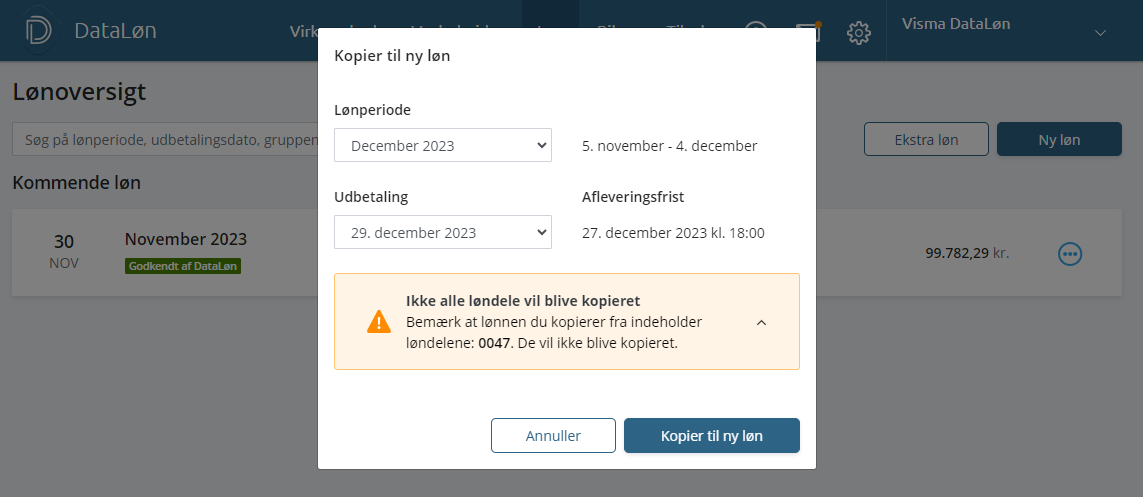Open the settings gear in header

point(859,32)
